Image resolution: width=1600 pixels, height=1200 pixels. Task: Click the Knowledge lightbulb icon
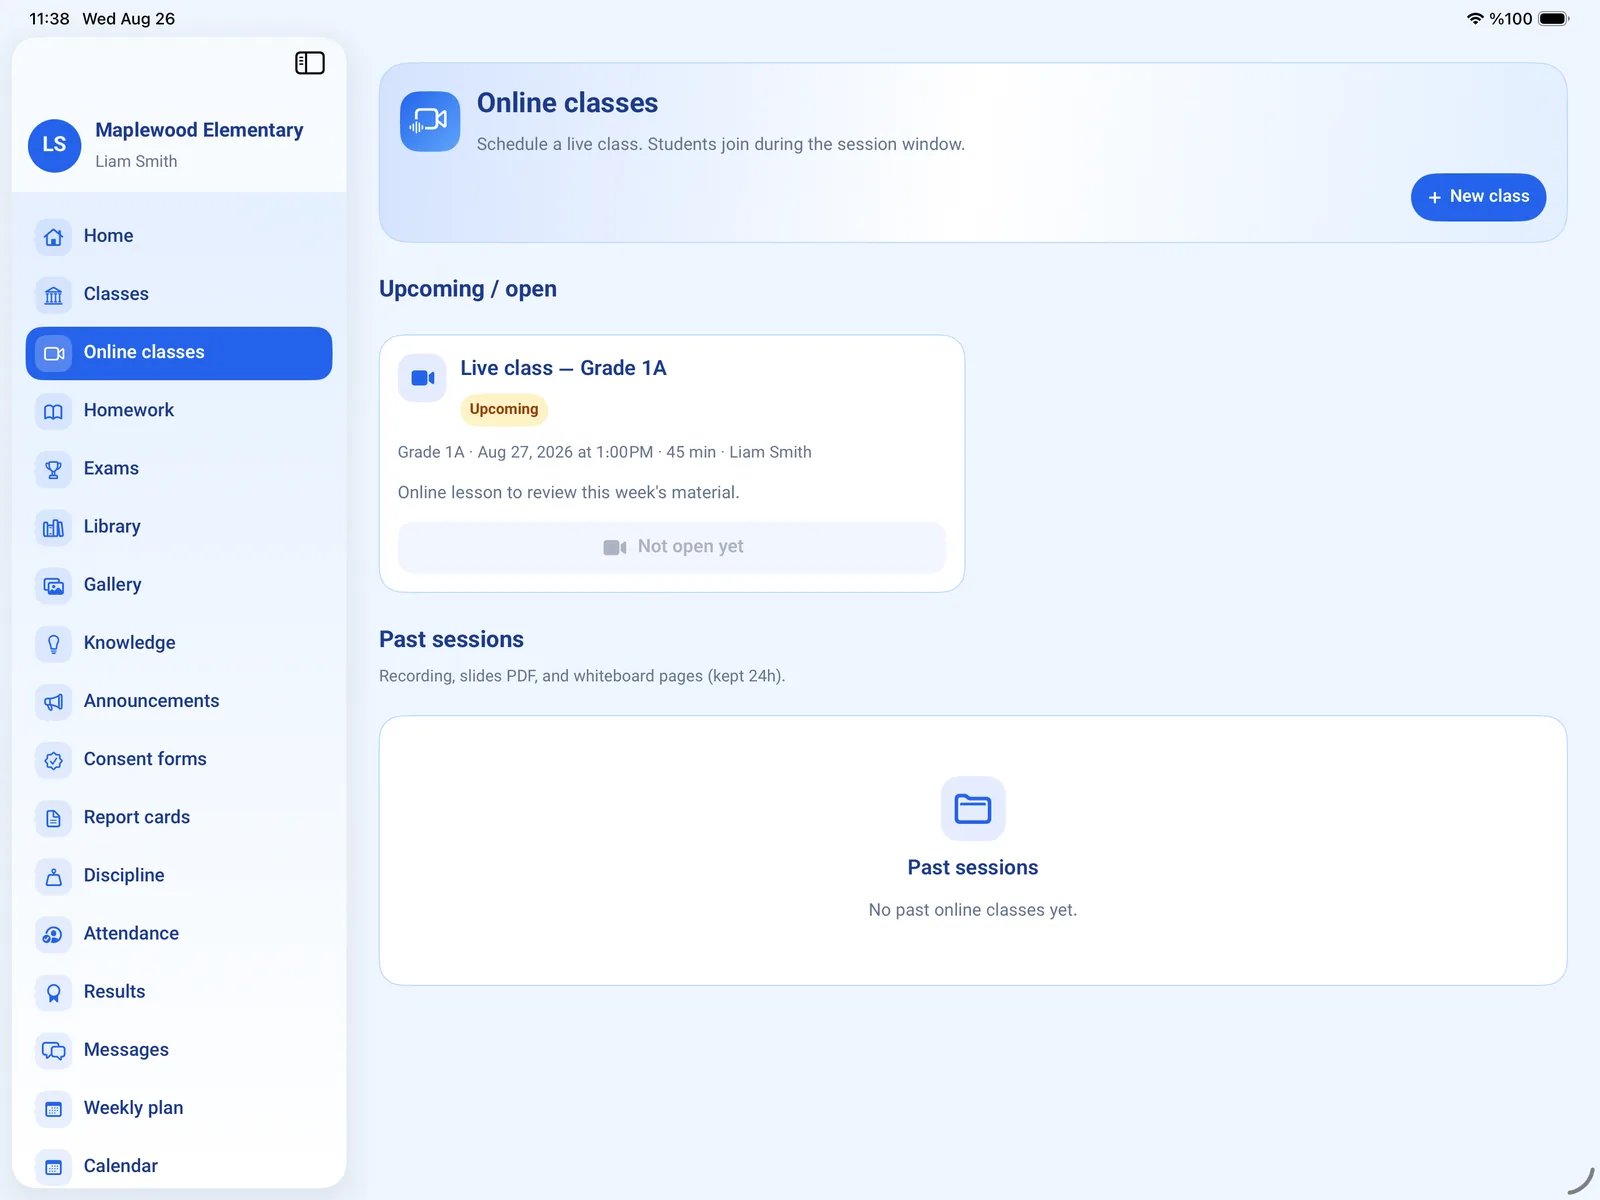tap(54, 643)
